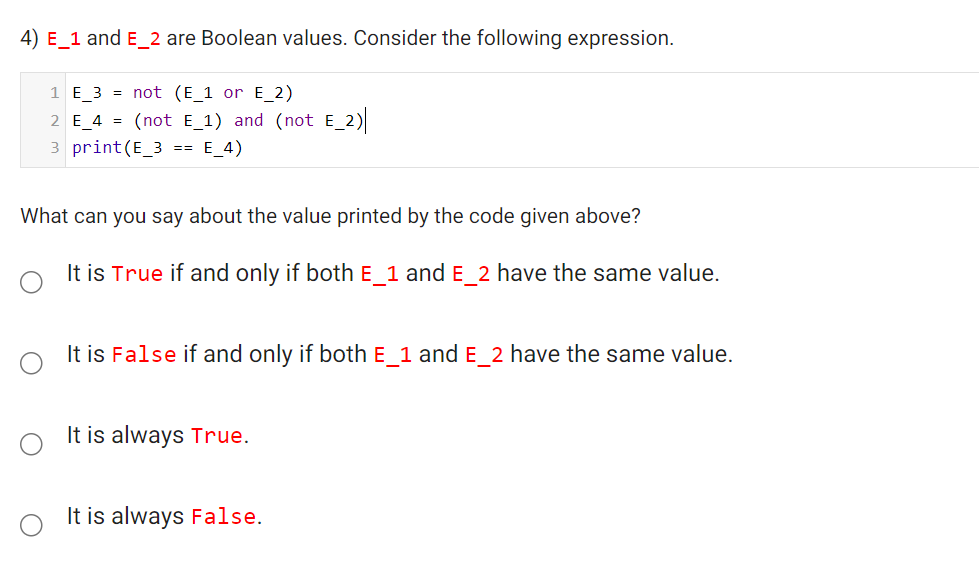Click the 'not' keyword on line 1

tap(146, 92)
